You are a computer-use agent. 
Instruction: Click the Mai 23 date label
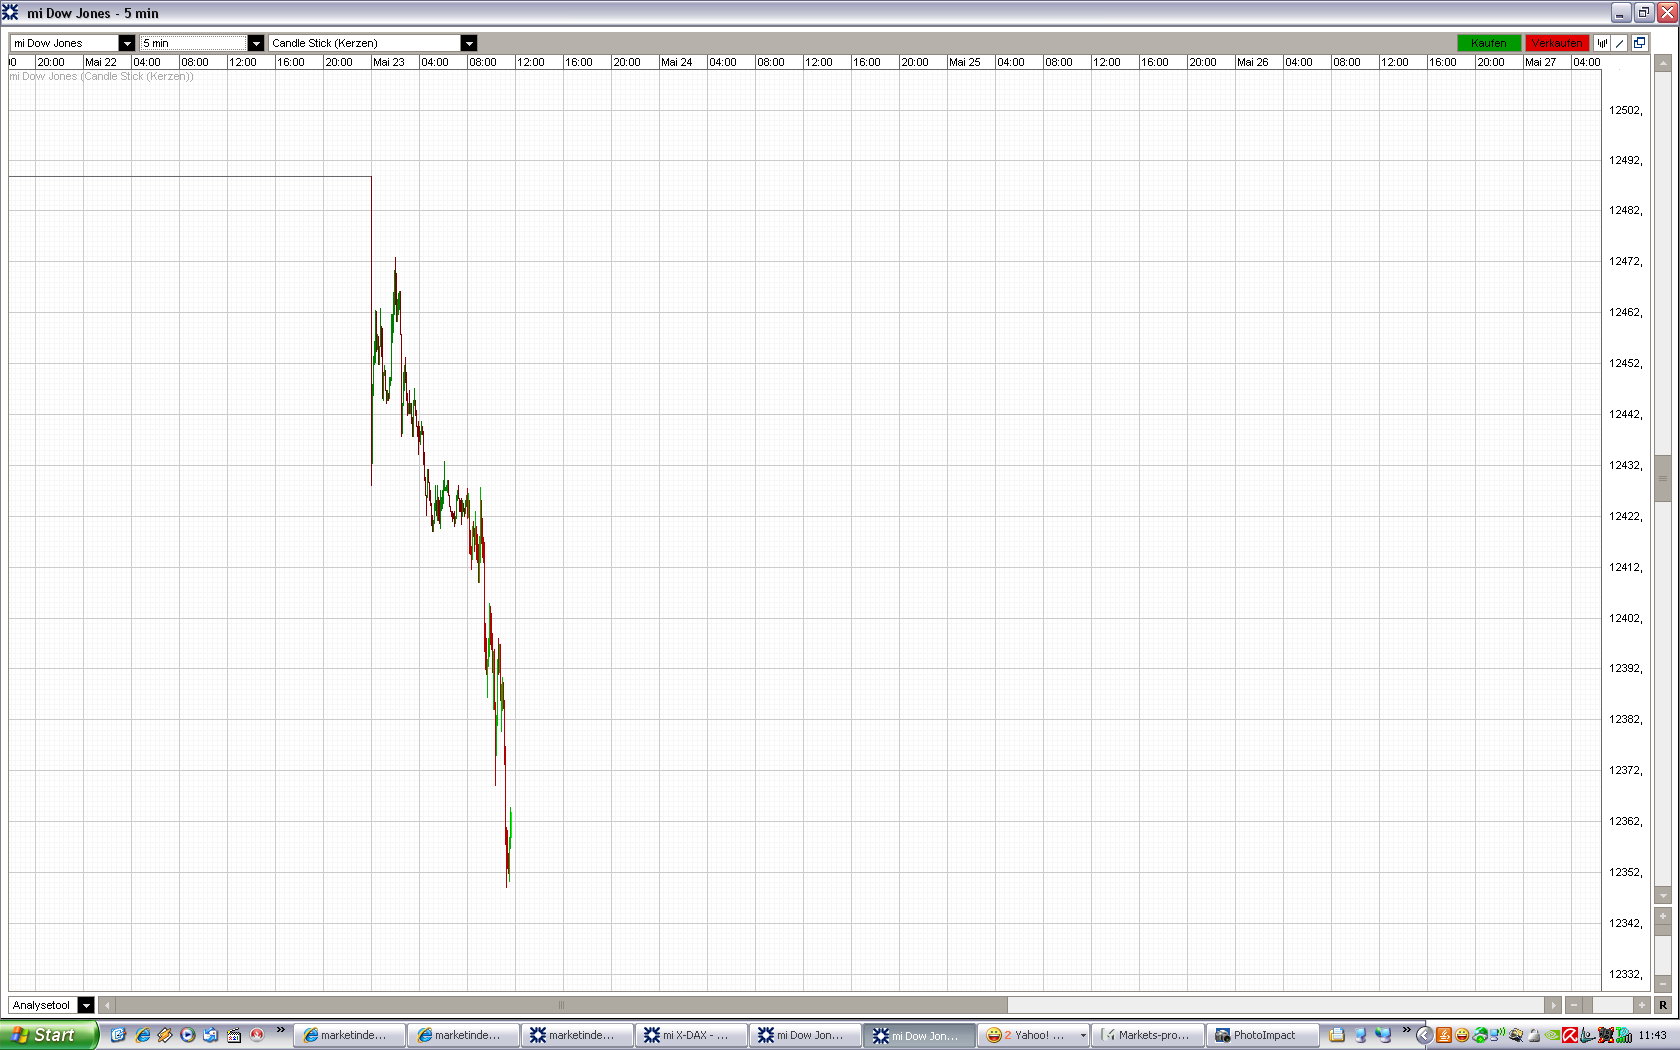tap(389, 62)
